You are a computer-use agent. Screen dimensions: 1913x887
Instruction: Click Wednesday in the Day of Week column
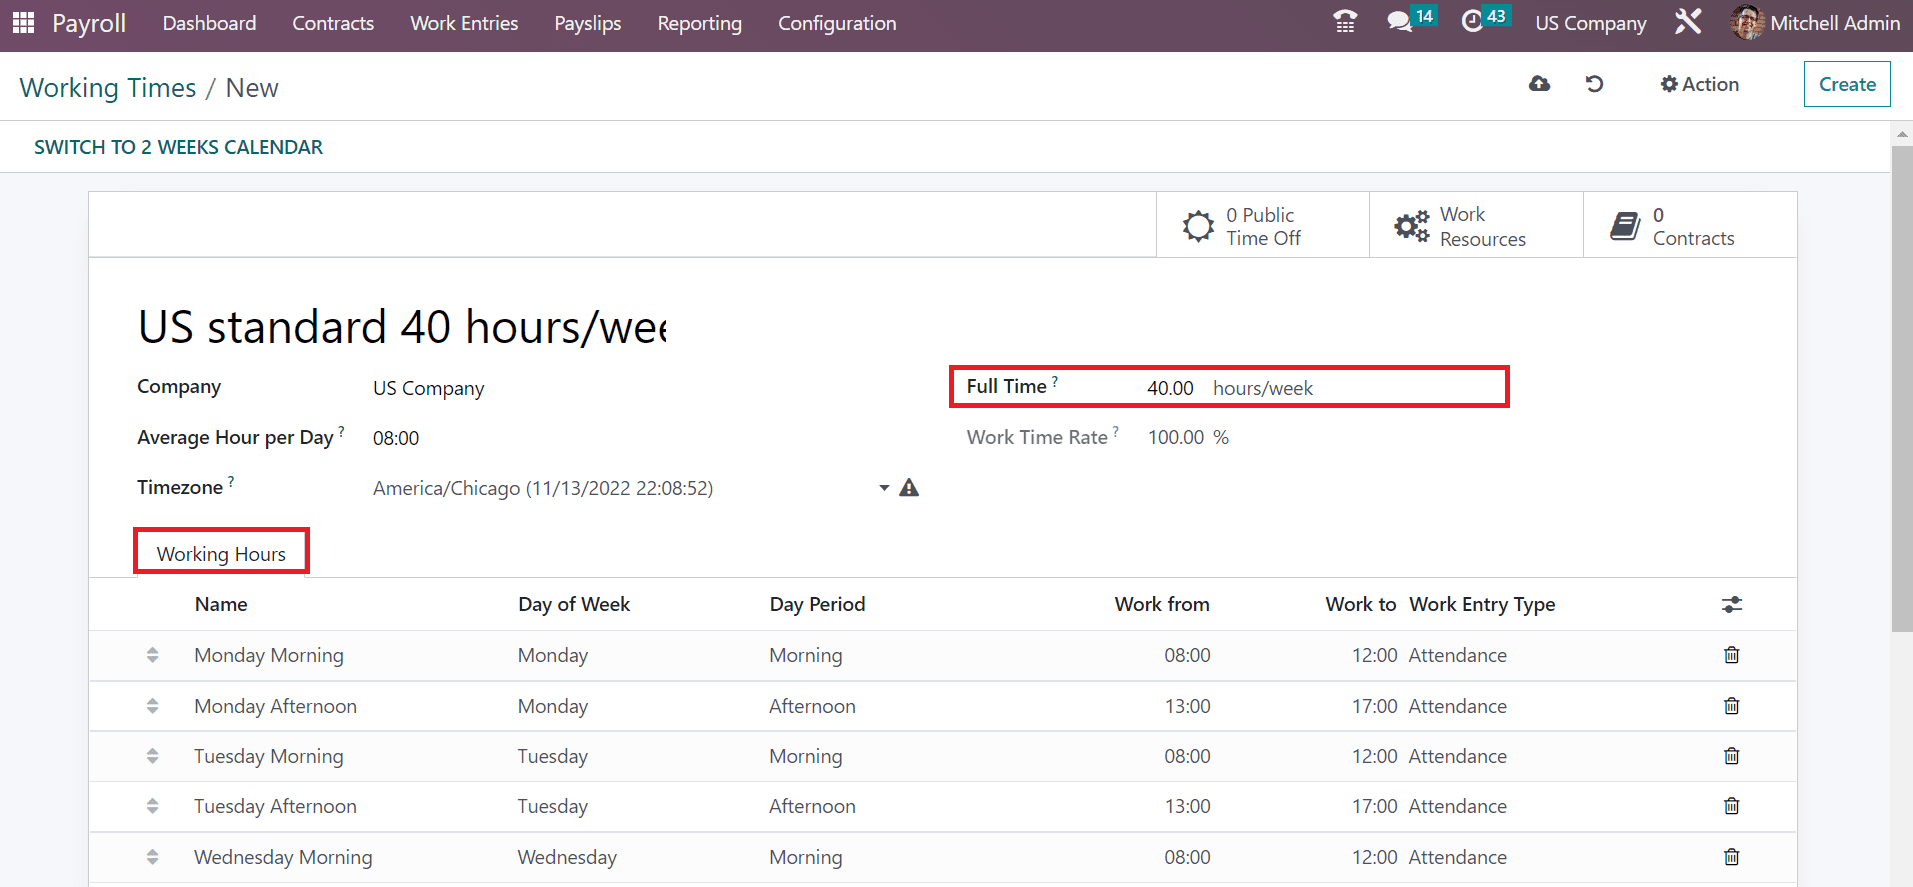pos(567,857)
